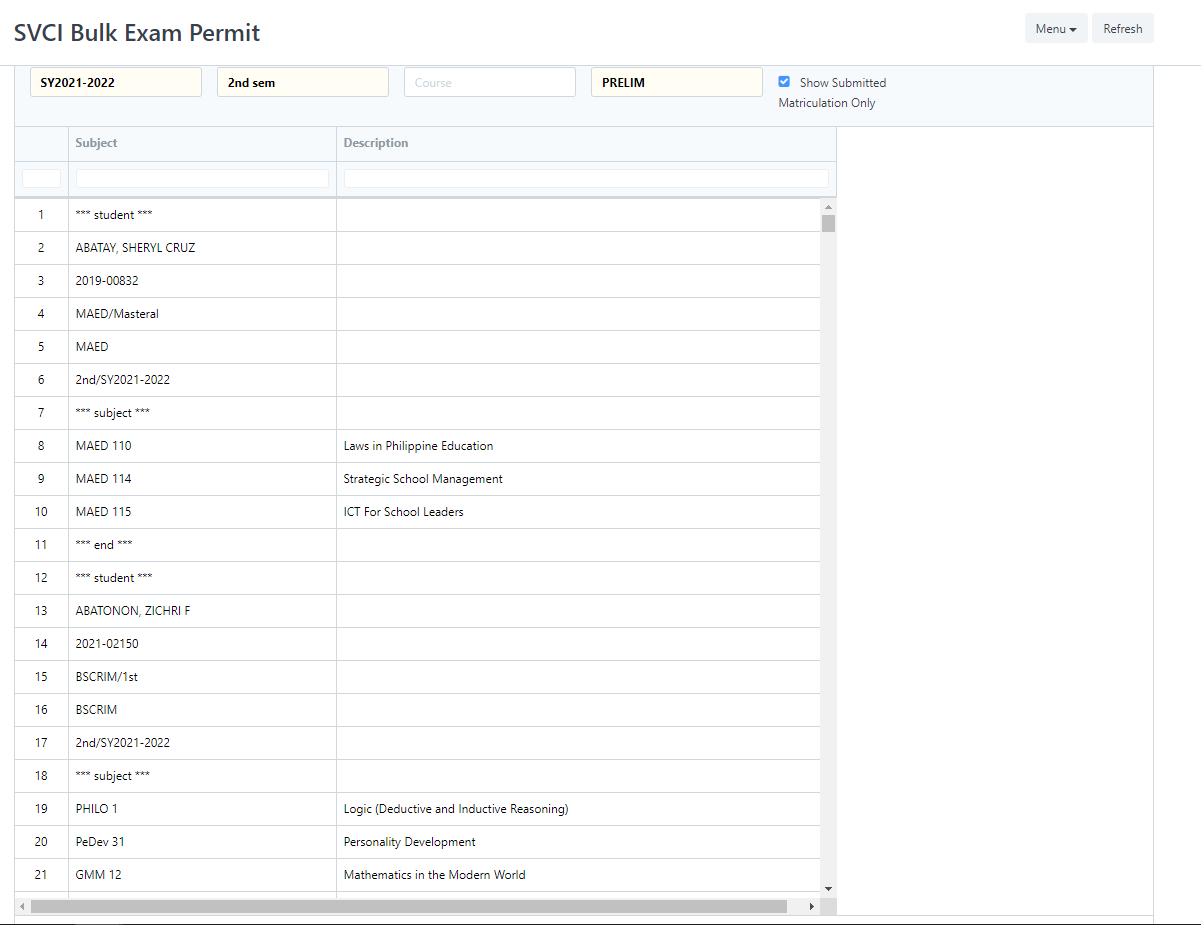Toggle Show Submitted Matriculation Only checkbox

pyautogui.click(x=784, y=82)
